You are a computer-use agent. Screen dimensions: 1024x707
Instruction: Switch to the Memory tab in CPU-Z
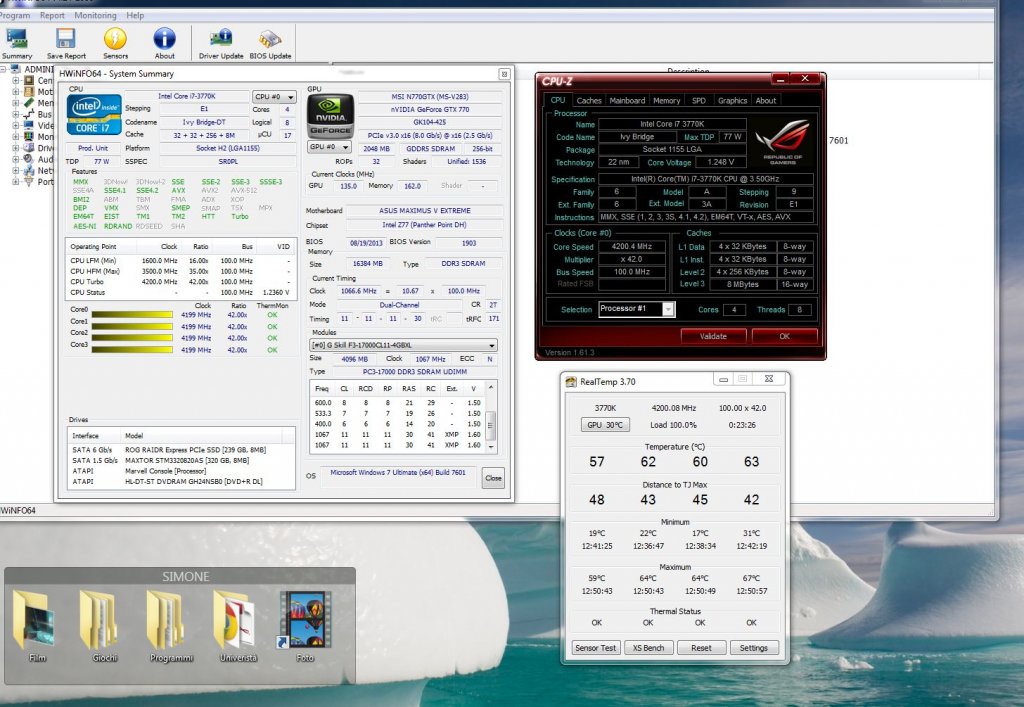tap(666, 101)
